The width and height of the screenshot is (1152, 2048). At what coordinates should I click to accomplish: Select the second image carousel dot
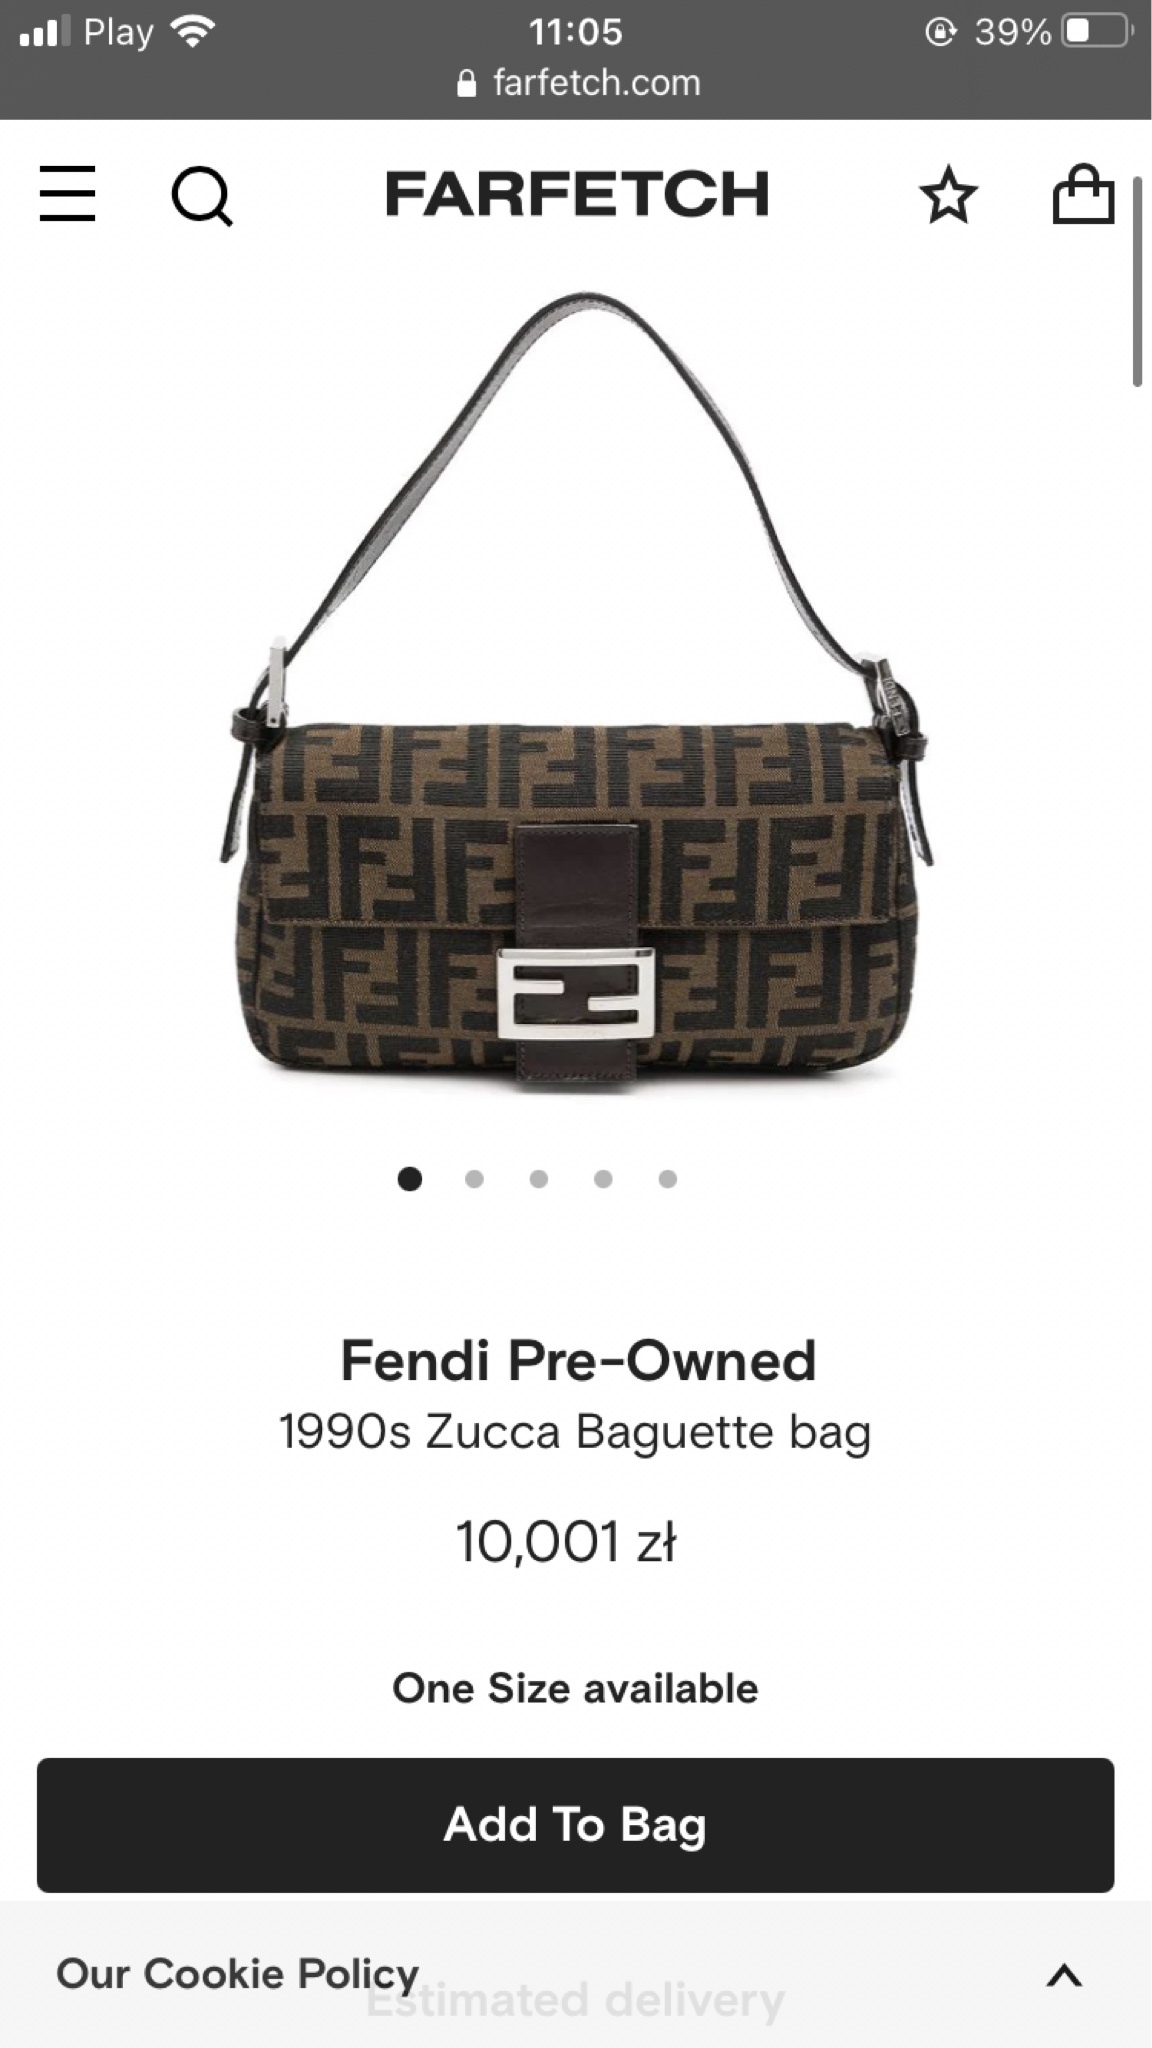tap(474, 1179)
